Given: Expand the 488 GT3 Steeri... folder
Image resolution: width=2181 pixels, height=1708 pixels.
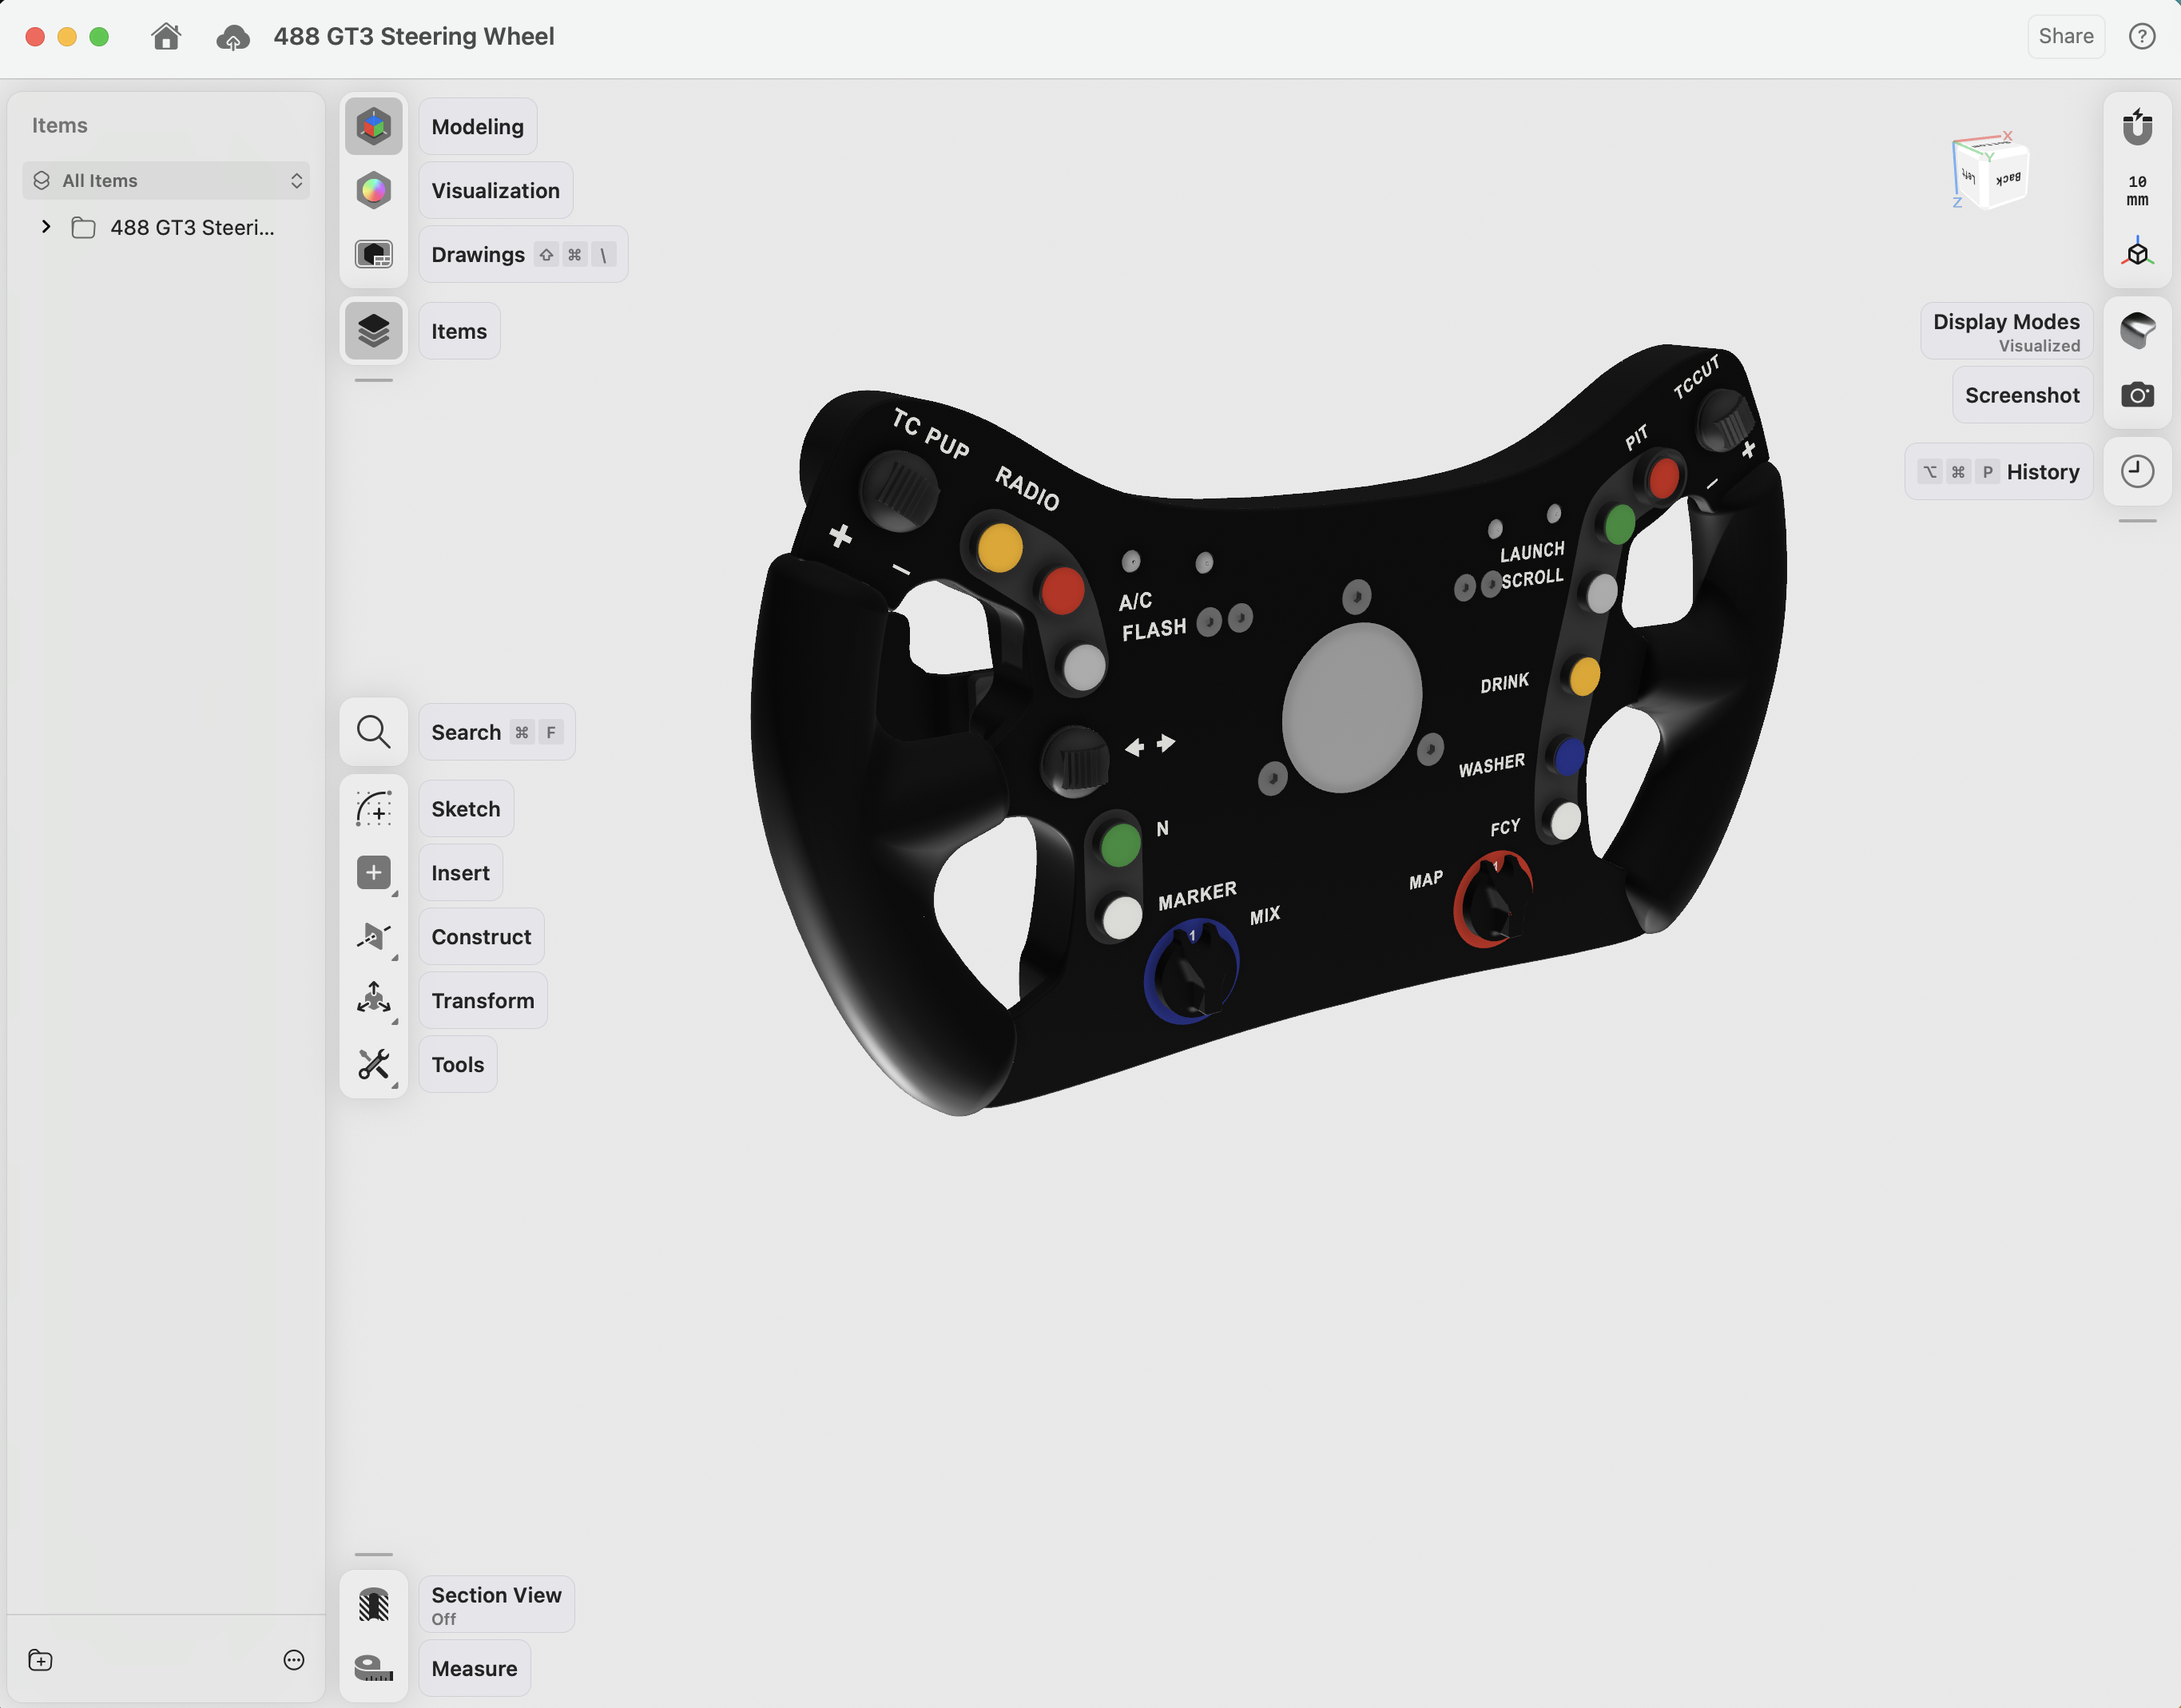Looking at the screenshot, I should coord(46,227).
